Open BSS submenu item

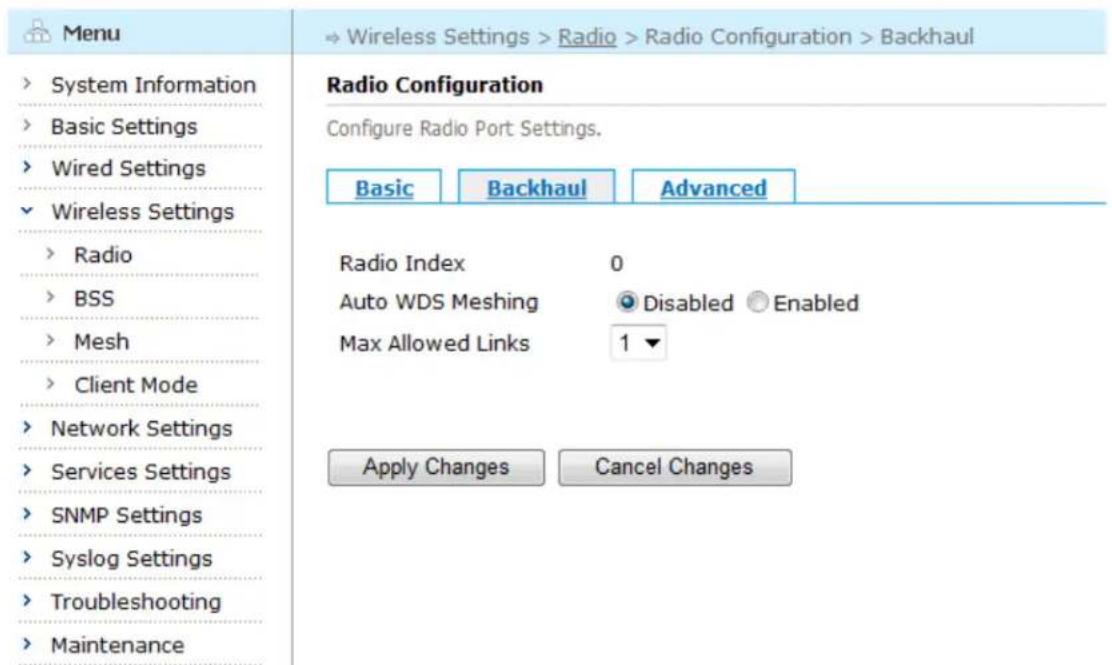pos(94,298)
